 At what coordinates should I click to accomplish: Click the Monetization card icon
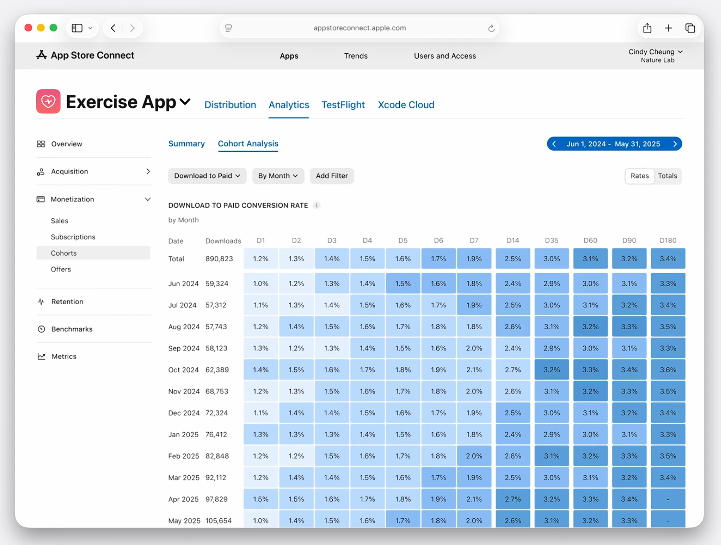point(41,199)
